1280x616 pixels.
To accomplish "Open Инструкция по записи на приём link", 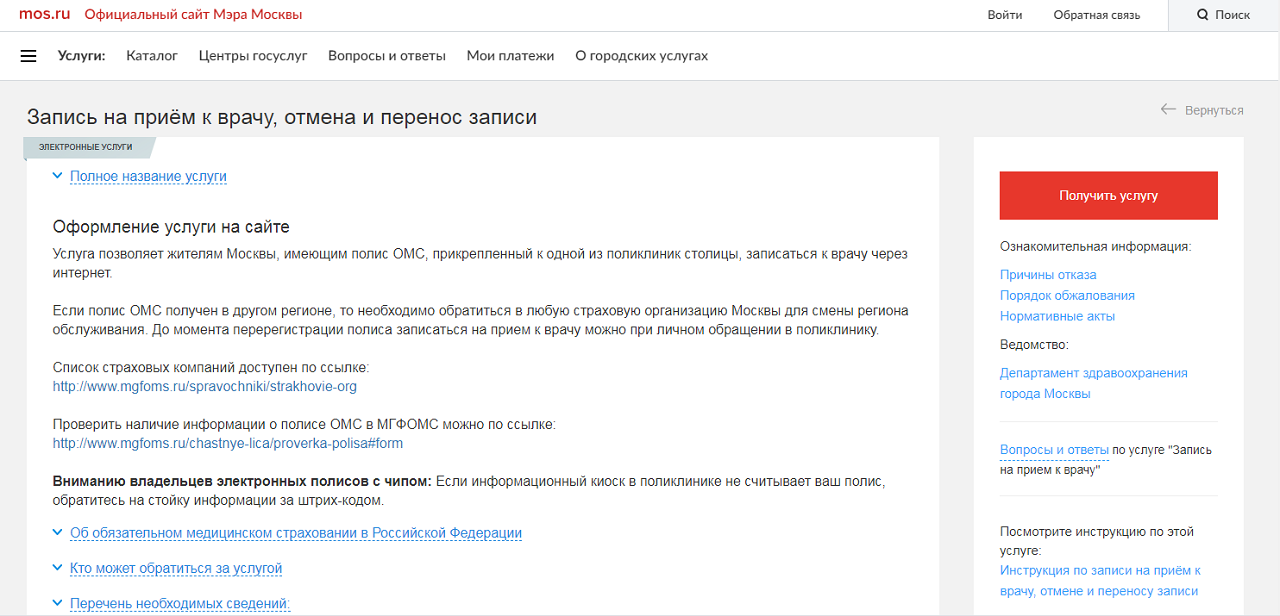I will (1100, 581).
